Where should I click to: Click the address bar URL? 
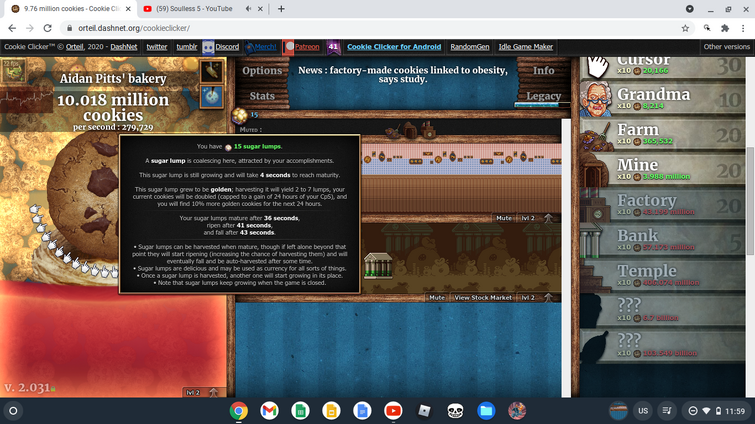click(x=134, y=28)
